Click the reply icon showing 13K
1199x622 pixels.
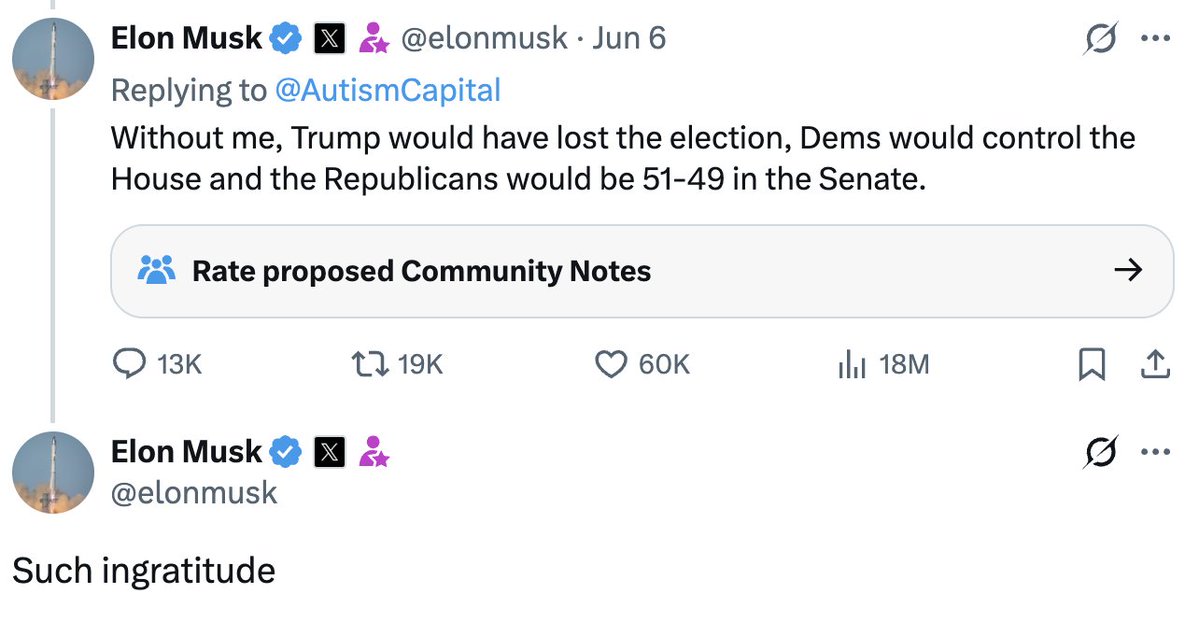point(131,365)
